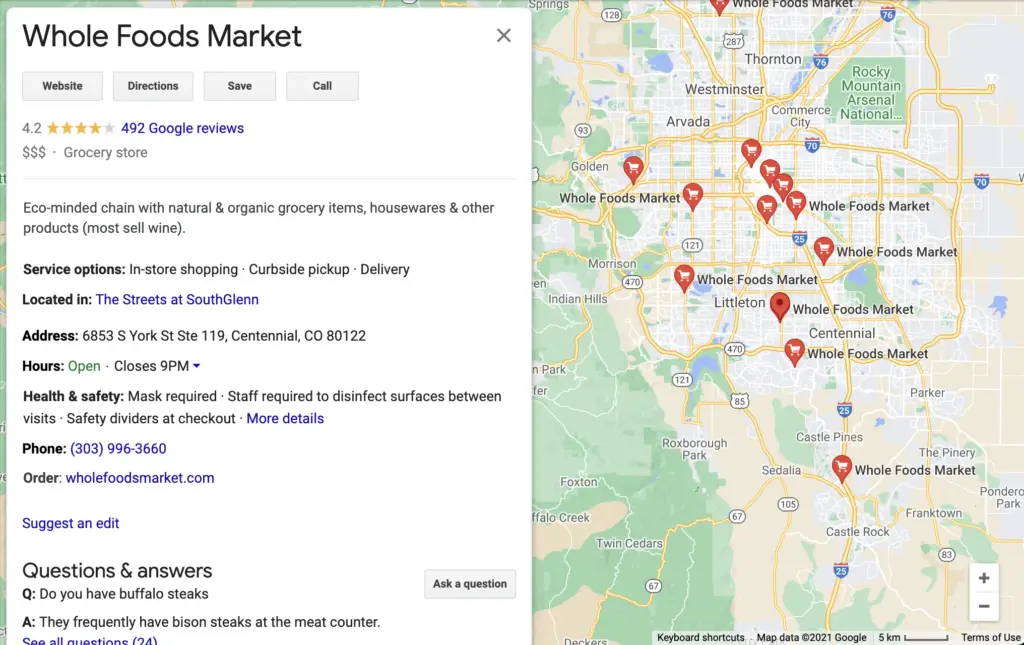Close the Whole Foods Market info panel

504,35
